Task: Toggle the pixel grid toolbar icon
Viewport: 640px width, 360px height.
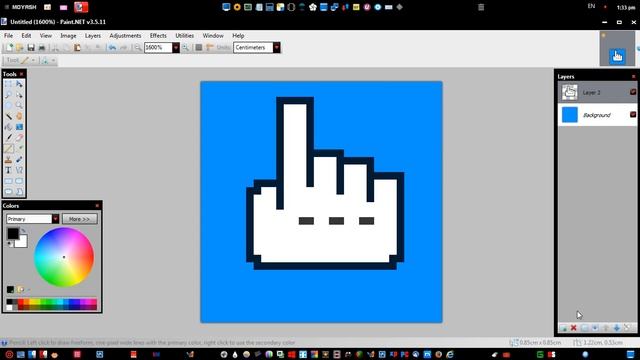Action: tap(199, 47)
